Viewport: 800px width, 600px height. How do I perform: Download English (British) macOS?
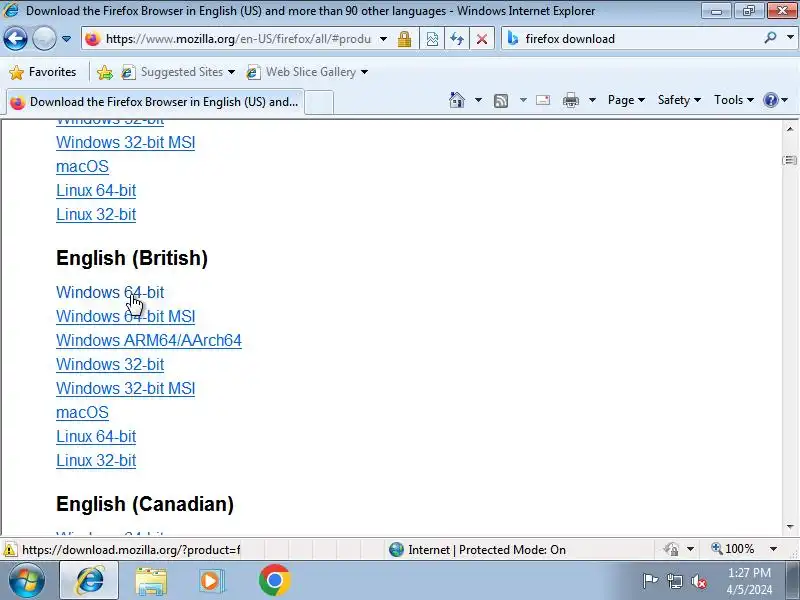click(82, 412)
